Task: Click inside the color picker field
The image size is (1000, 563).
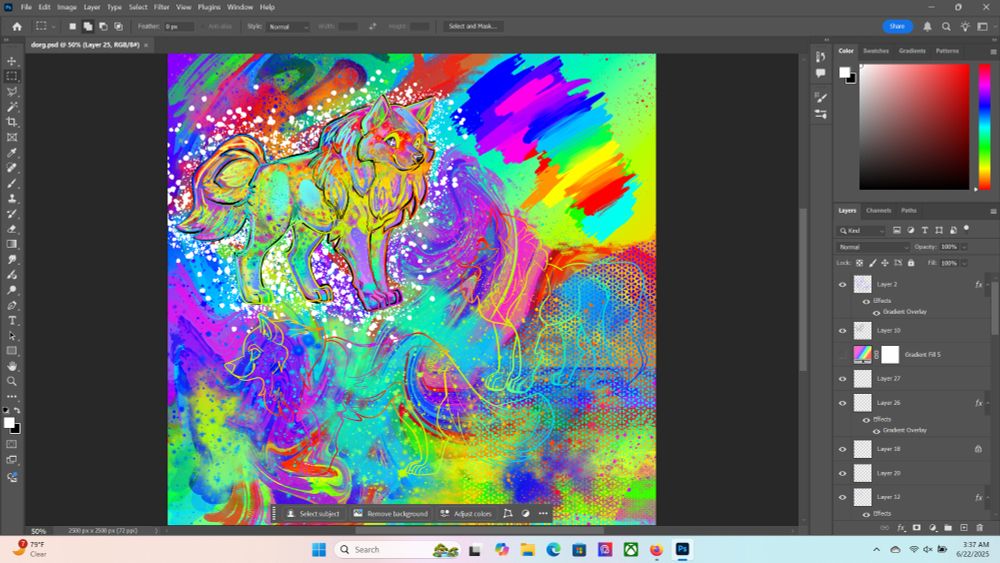Action: pyautogui.click(x=914, y=125)
